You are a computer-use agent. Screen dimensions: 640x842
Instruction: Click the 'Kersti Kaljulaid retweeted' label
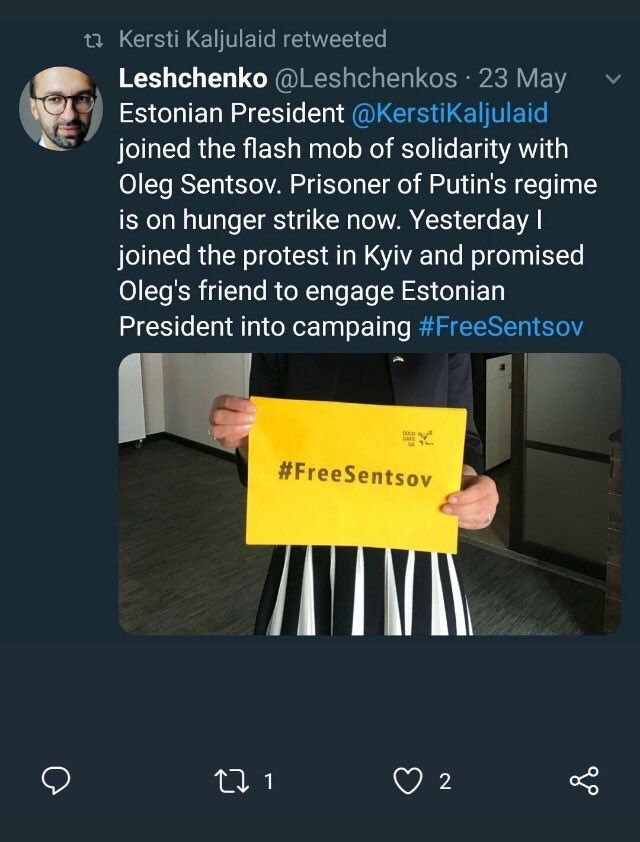click(x=252, y=40)
